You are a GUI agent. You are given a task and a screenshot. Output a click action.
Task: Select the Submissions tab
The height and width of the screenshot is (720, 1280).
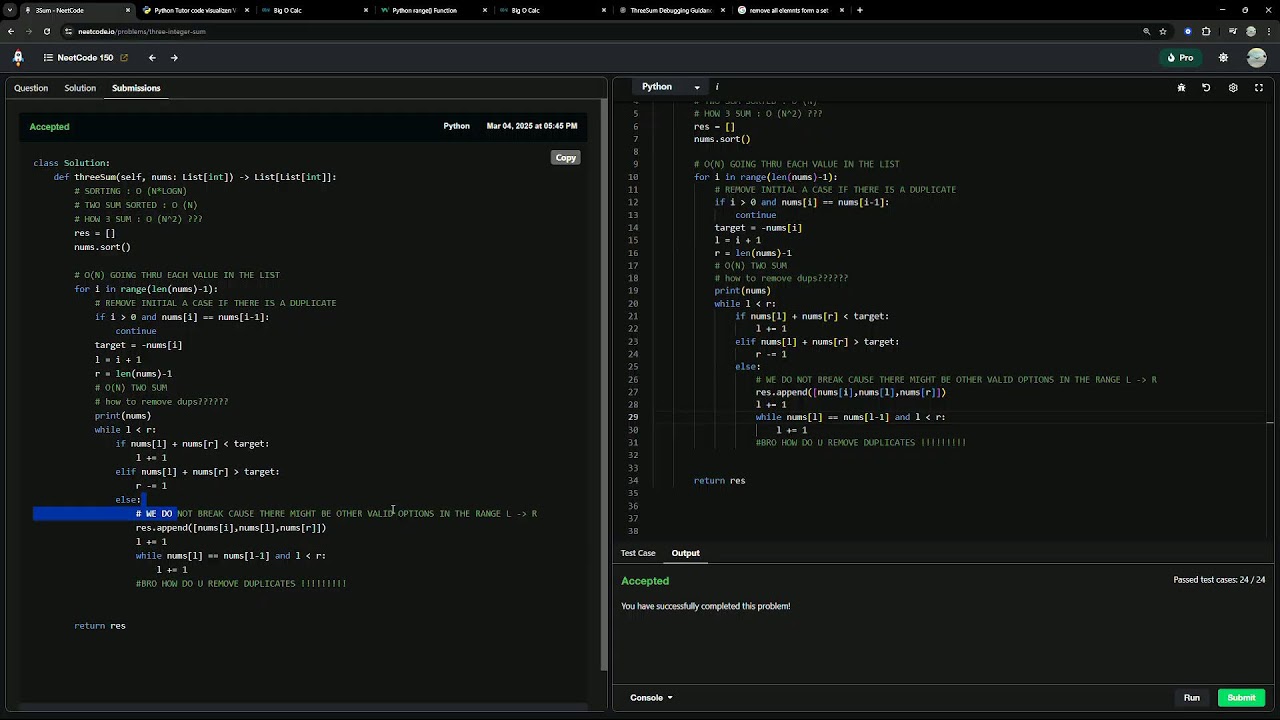pos(136,88)
